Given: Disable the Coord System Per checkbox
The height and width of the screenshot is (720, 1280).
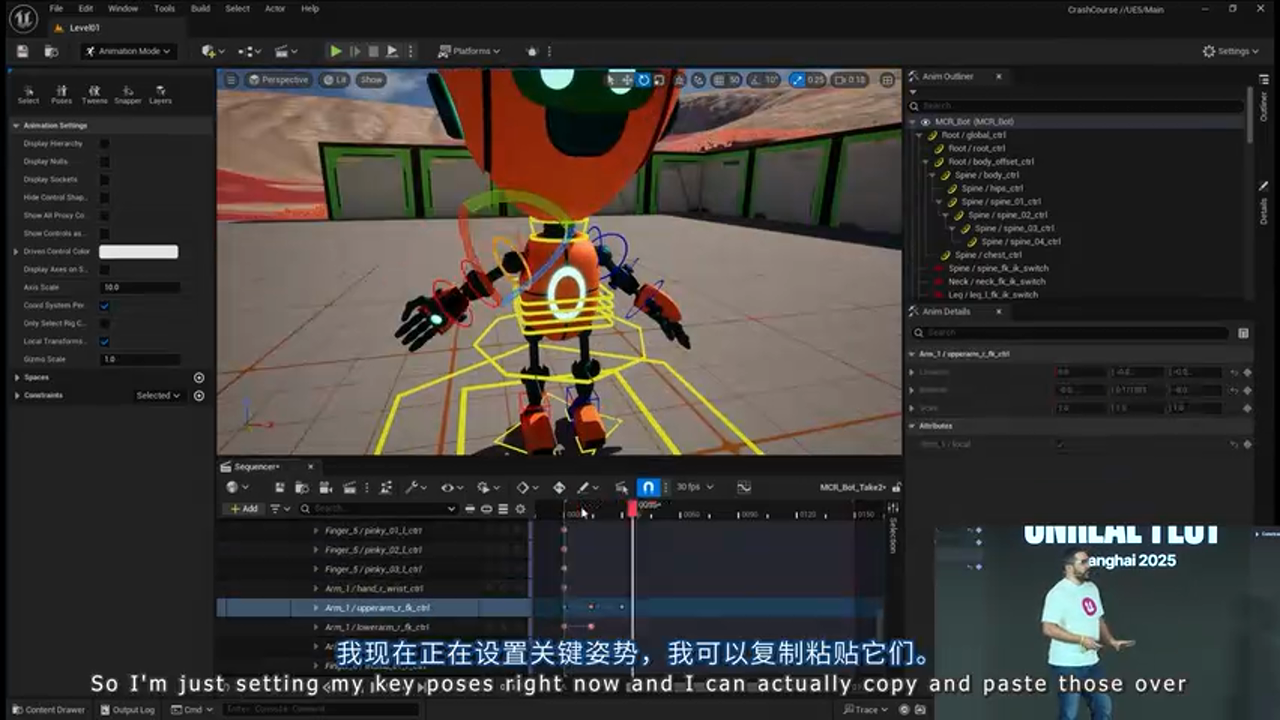Looking at the screenshot, I should pos(104,307).
